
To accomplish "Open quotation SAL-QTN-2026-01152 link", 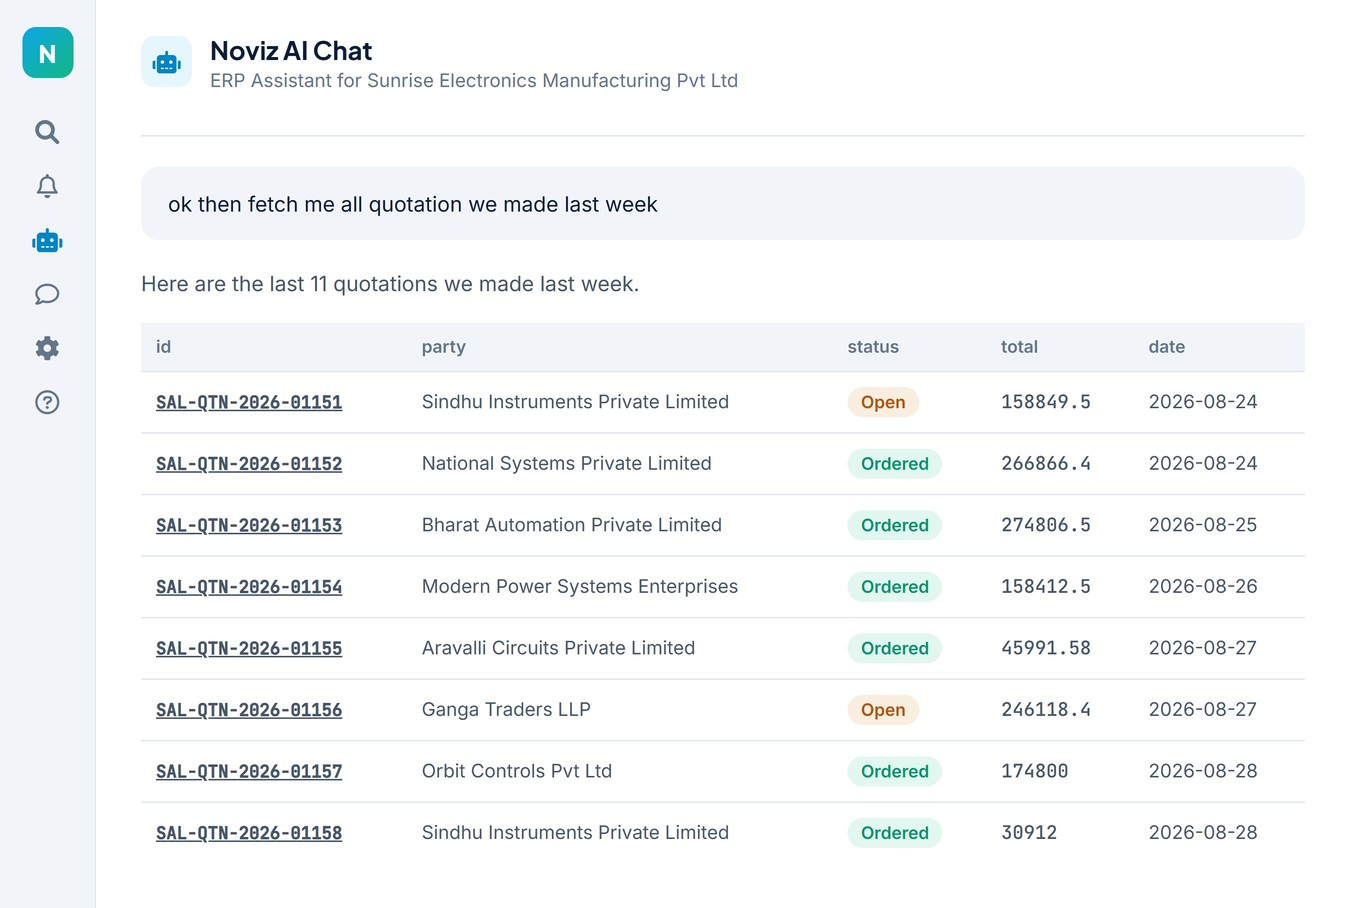I will (249, 464).
